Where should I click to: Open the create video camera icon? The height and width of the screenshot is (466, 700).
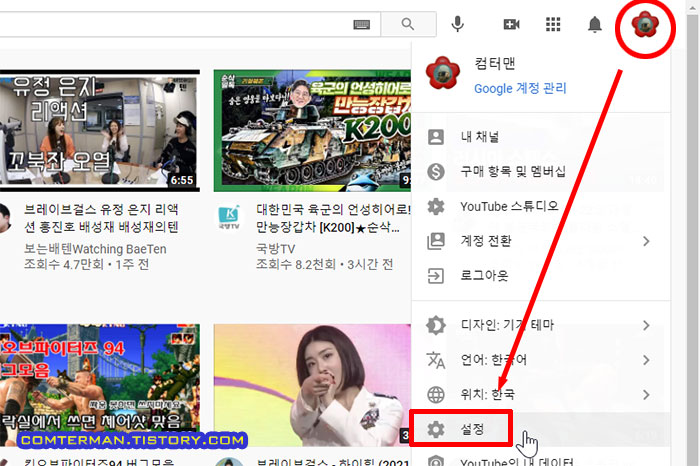click(511, 24)
